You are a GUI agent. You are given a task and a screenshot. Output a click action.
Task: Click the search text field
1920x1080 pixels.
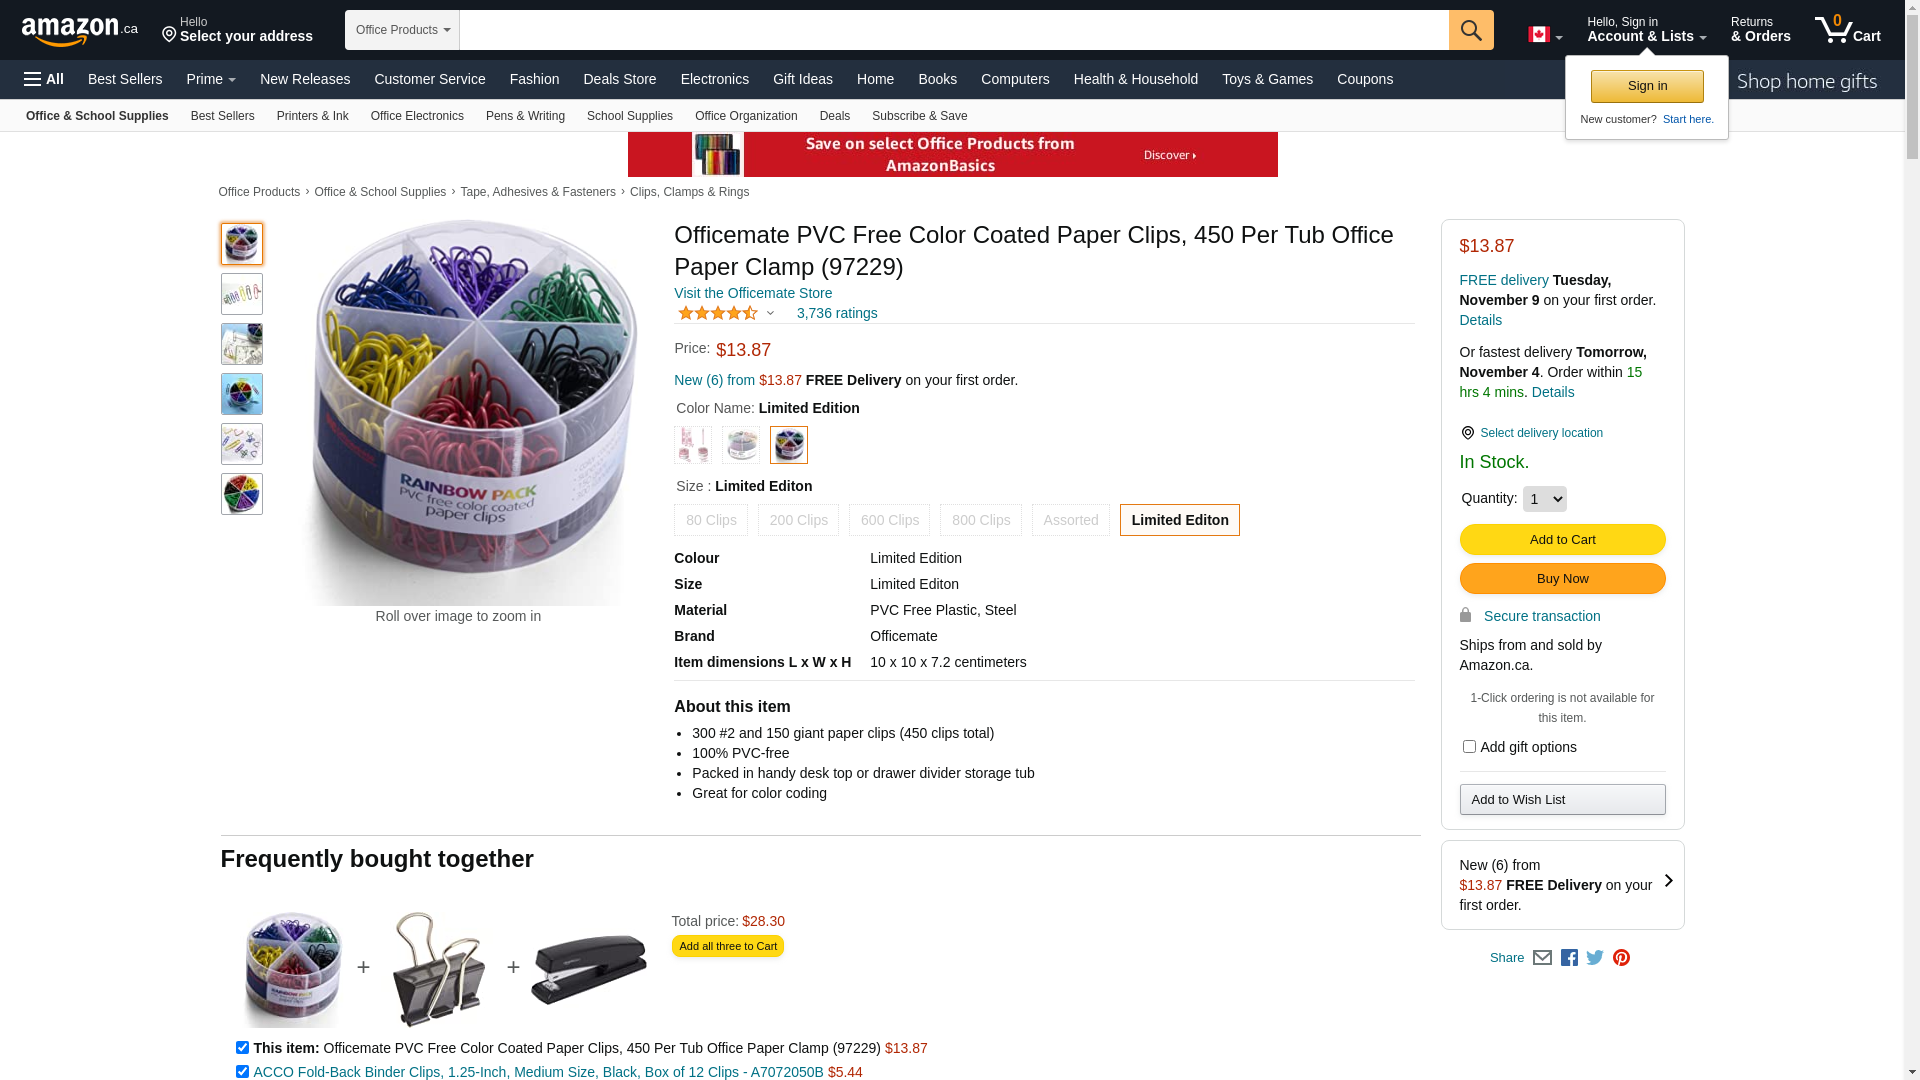(x=953, y=30)
